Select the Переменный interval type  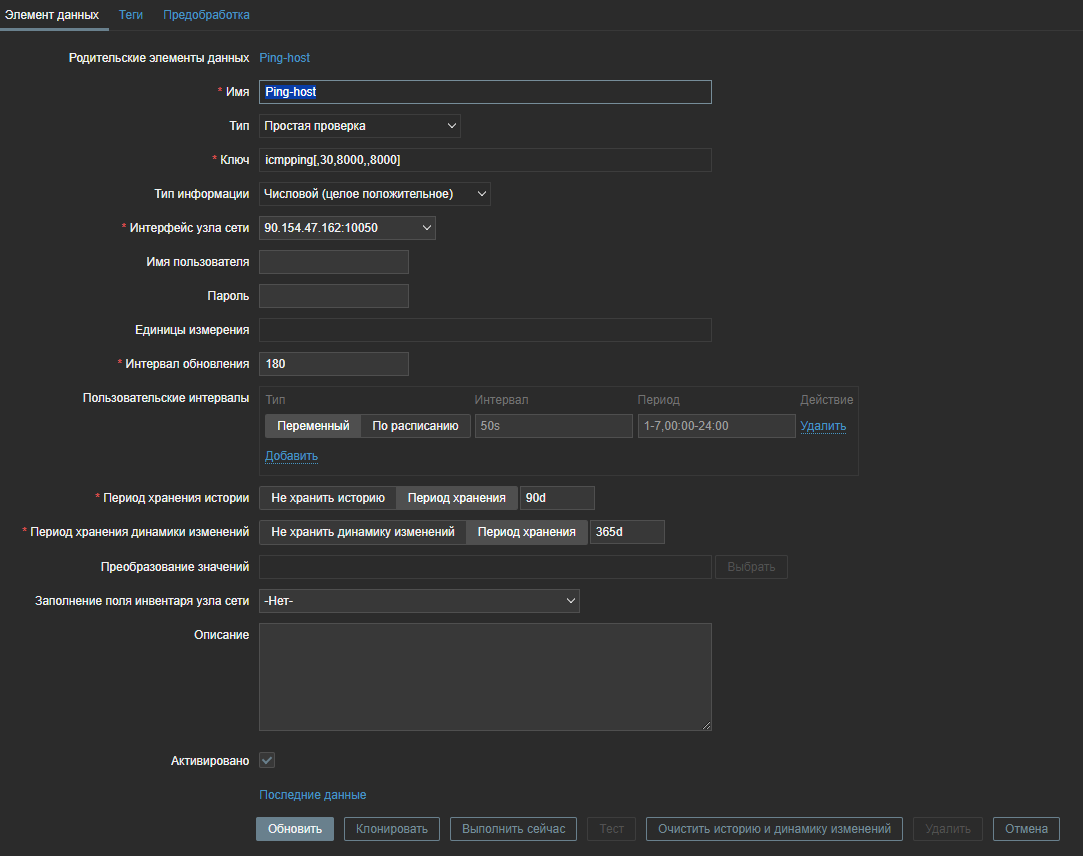pos(313,426)
